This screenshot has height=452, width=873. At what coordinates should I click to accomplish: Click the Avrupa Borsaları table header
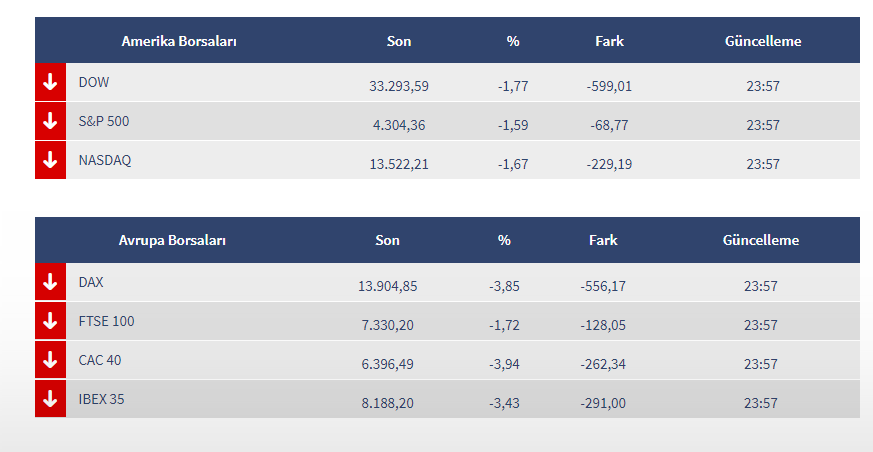pyautogui.click(x=172, y=240)
